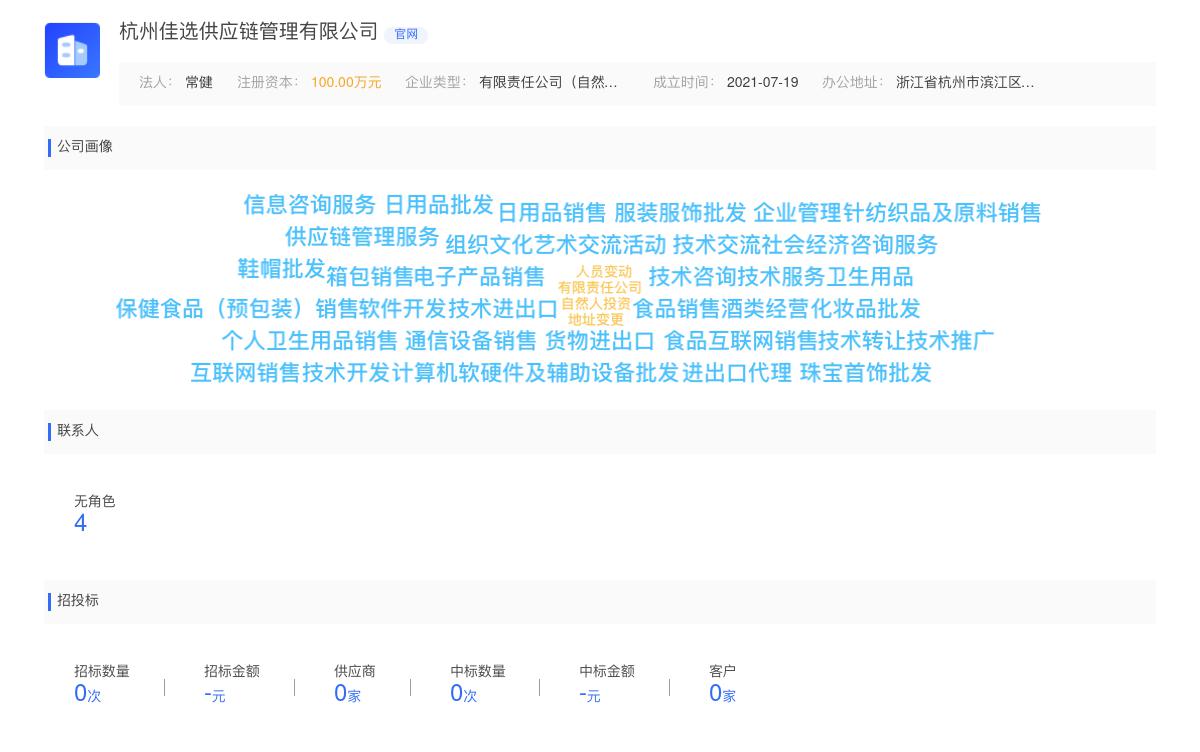Click word cloud tag 日用品销售
The width and height of the screenshot is (1200, 752).
(552, 213)
